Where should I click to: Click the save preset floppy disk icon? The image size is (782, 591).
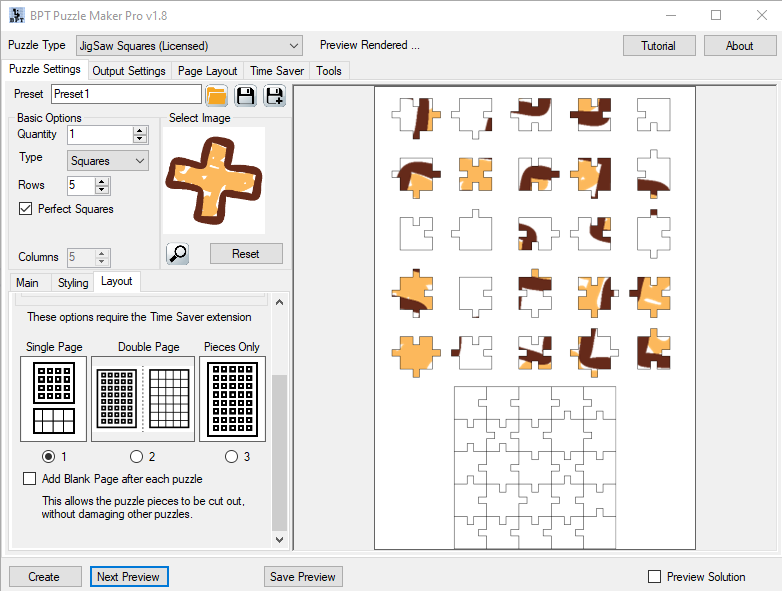[x=246, y=95]
